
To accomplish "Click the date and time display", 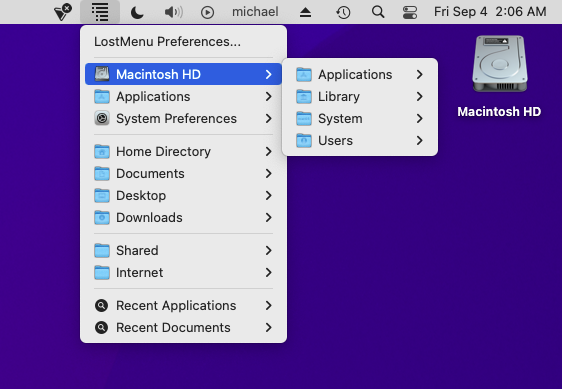I will point(490,12).
